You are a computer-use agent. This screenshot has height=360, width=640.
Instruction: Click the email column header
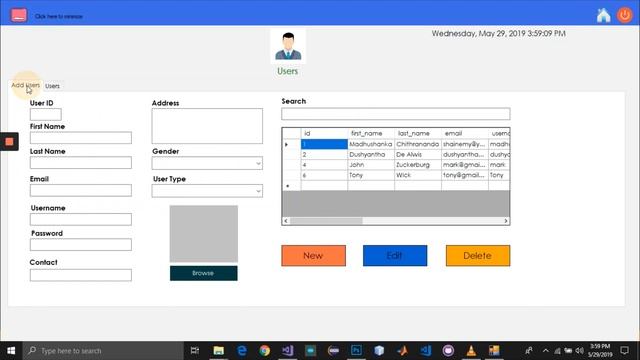pos(464,133)
